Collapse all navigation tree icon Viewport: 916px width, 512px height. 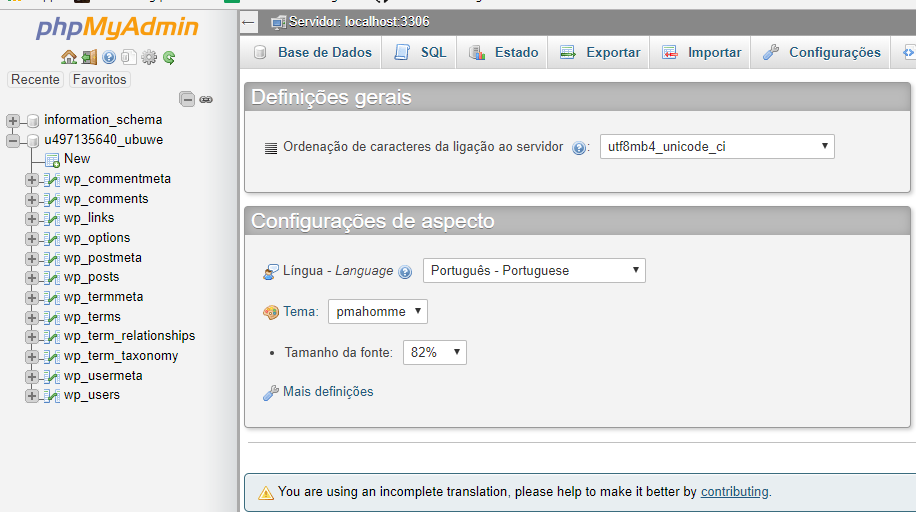[187, 99]
